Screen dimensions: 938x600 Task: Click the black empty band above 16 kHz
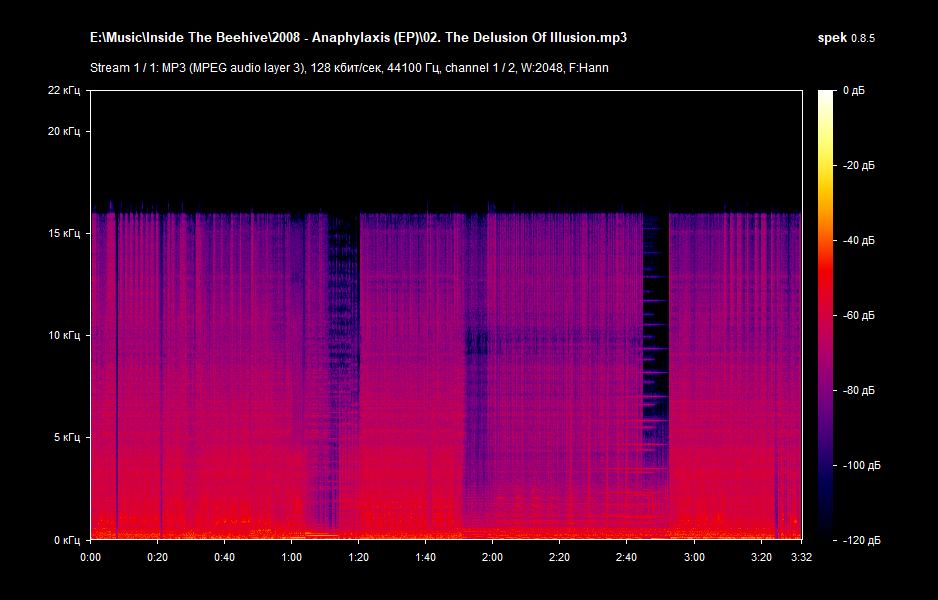446,150
